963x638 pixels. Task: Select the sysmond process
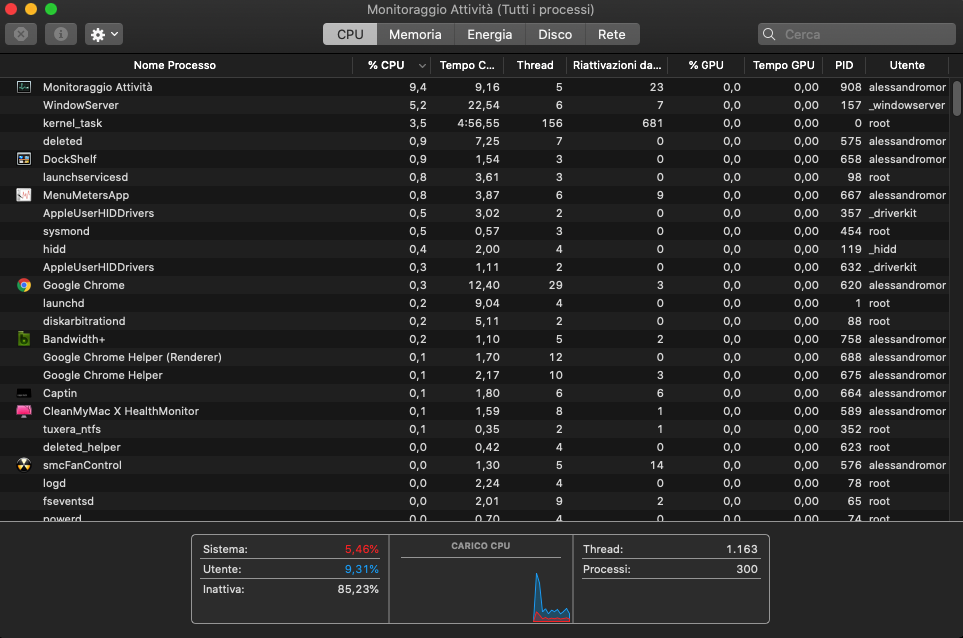(475, 231)
